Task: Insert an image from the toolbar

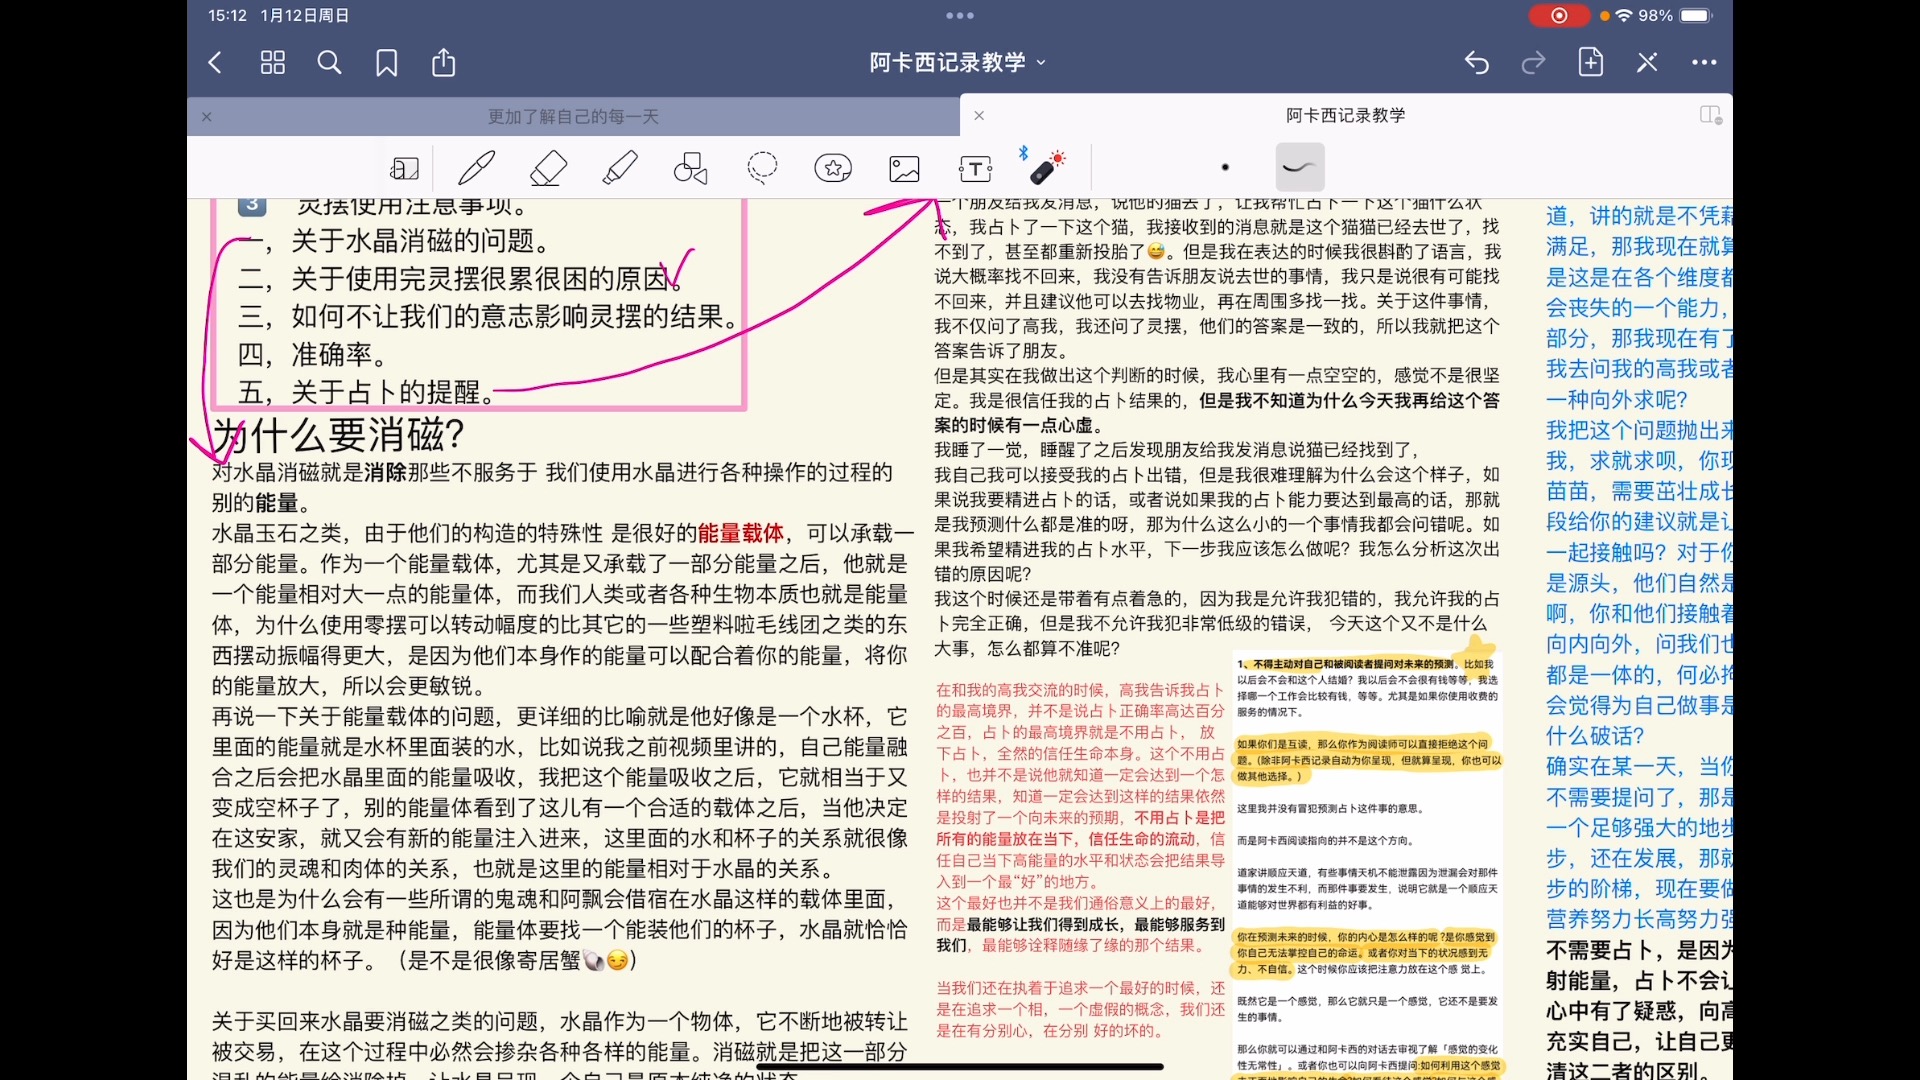Action: click(903, 167)
